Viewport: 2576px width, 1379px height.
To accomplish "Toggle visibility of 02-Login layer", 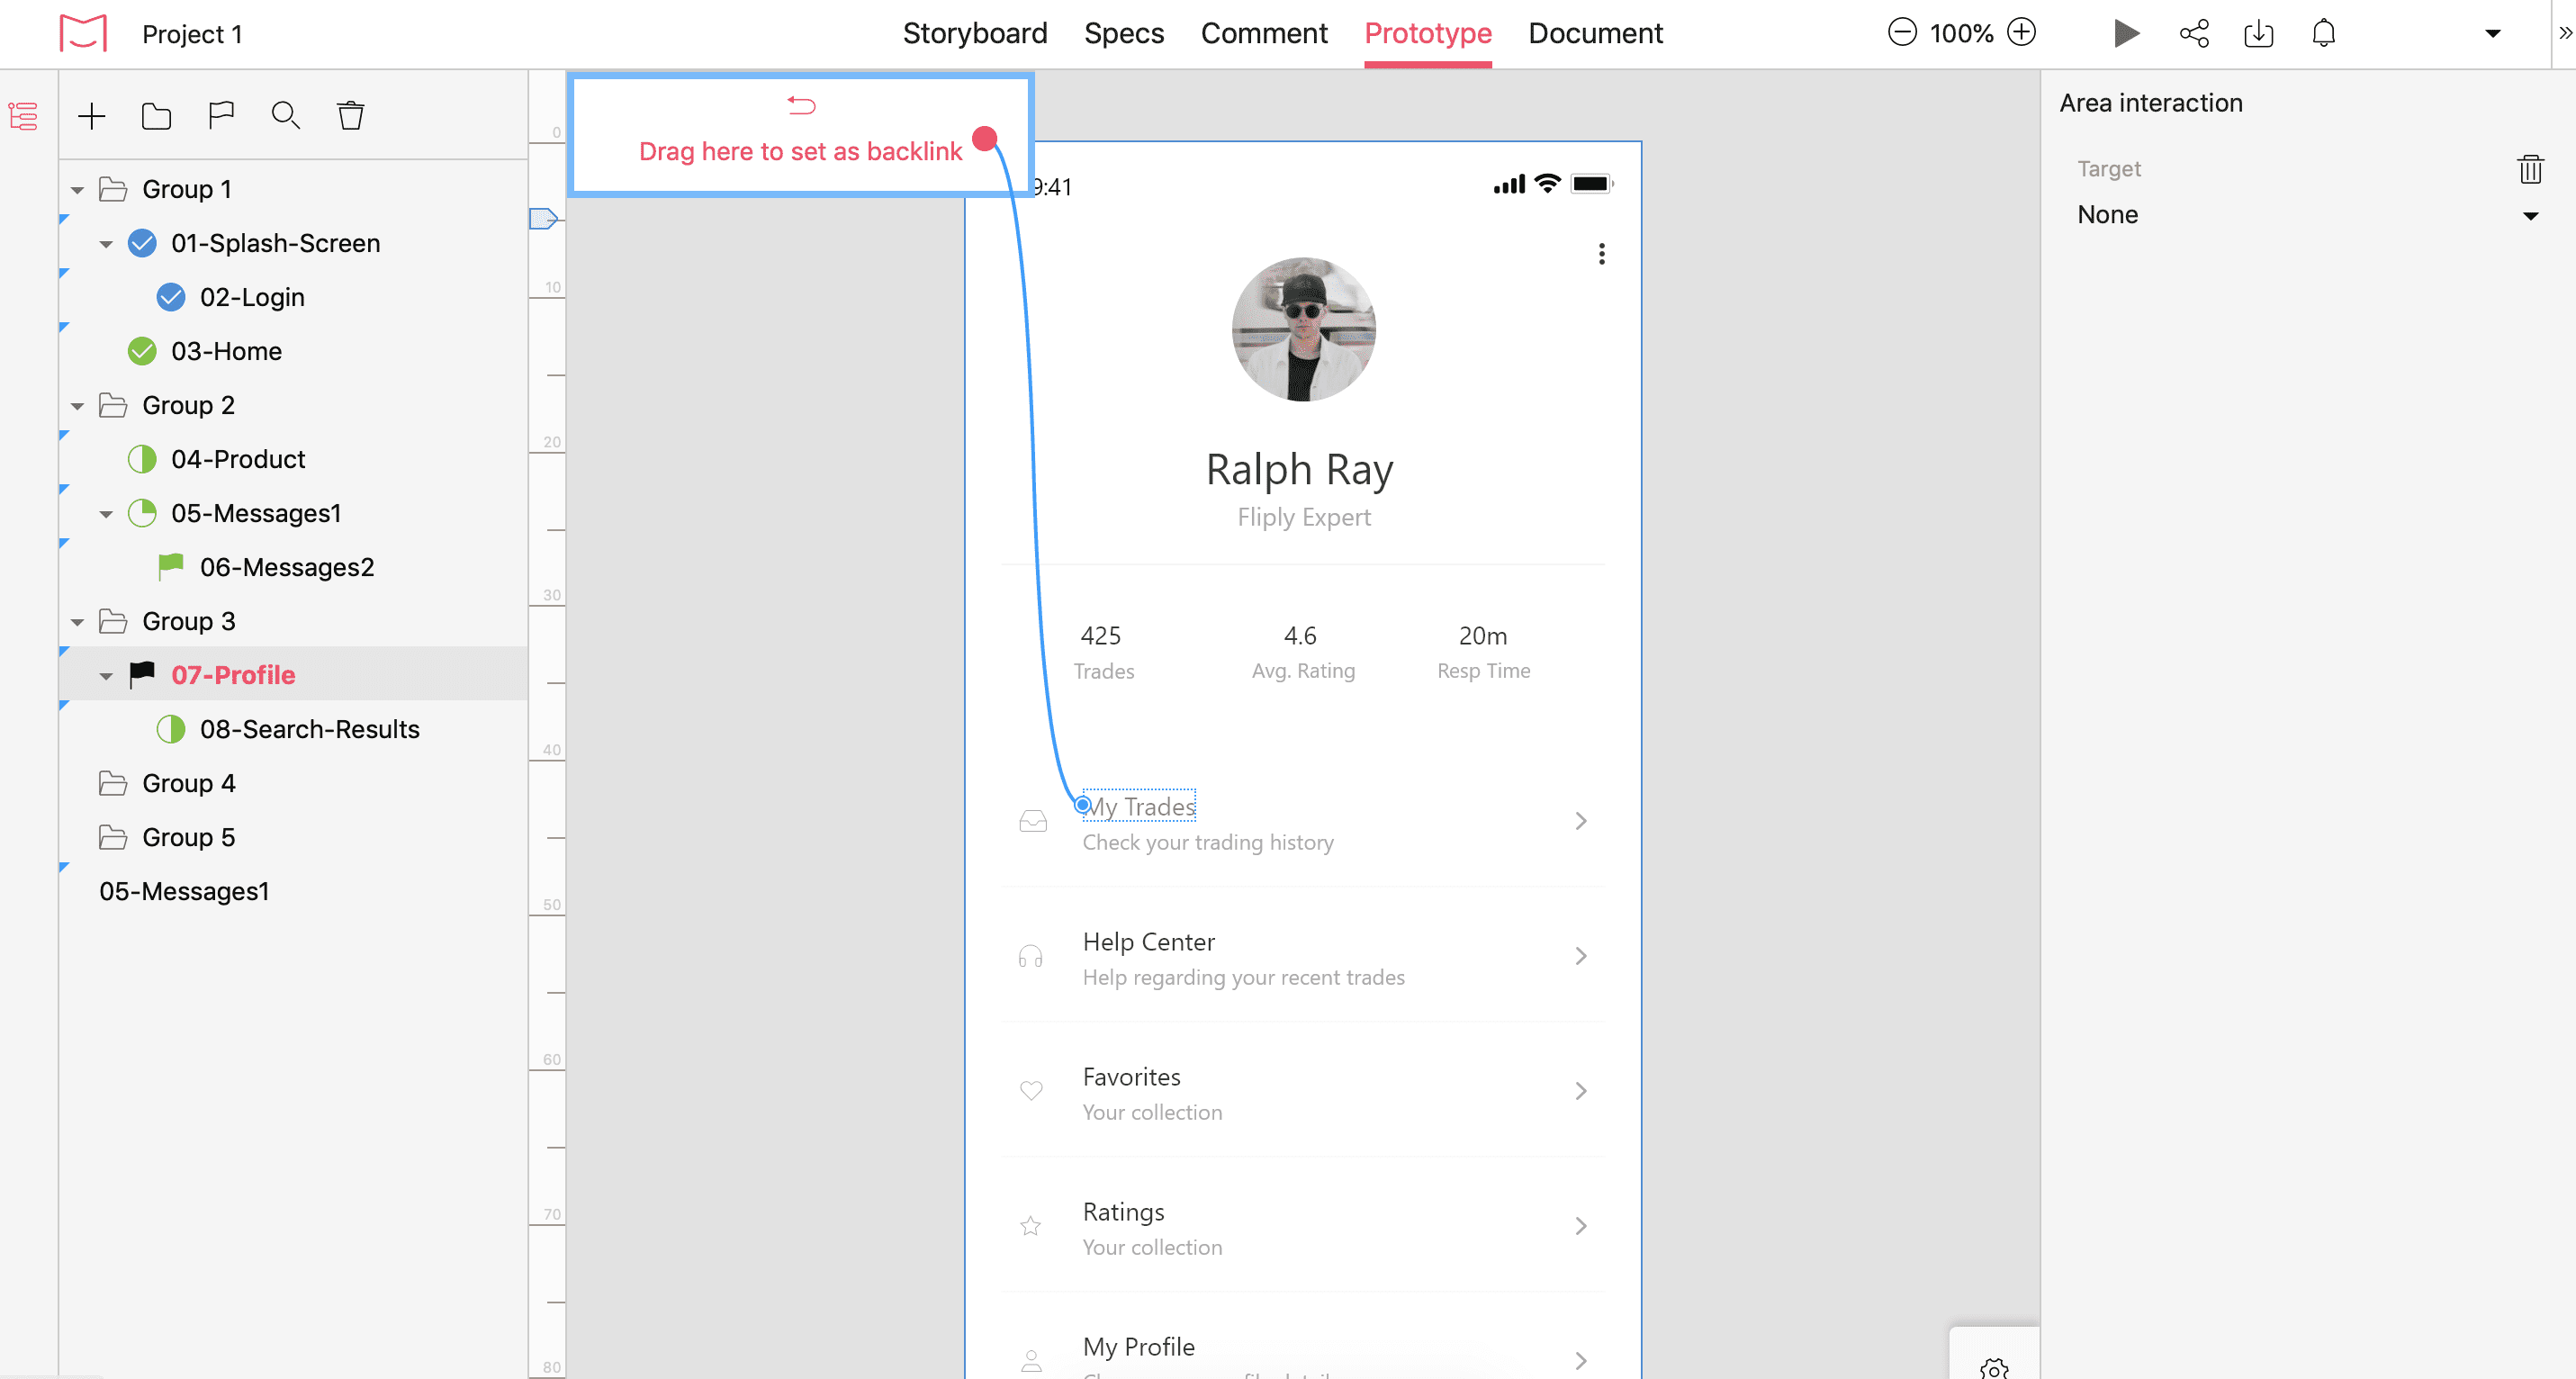I will (168, 297).
